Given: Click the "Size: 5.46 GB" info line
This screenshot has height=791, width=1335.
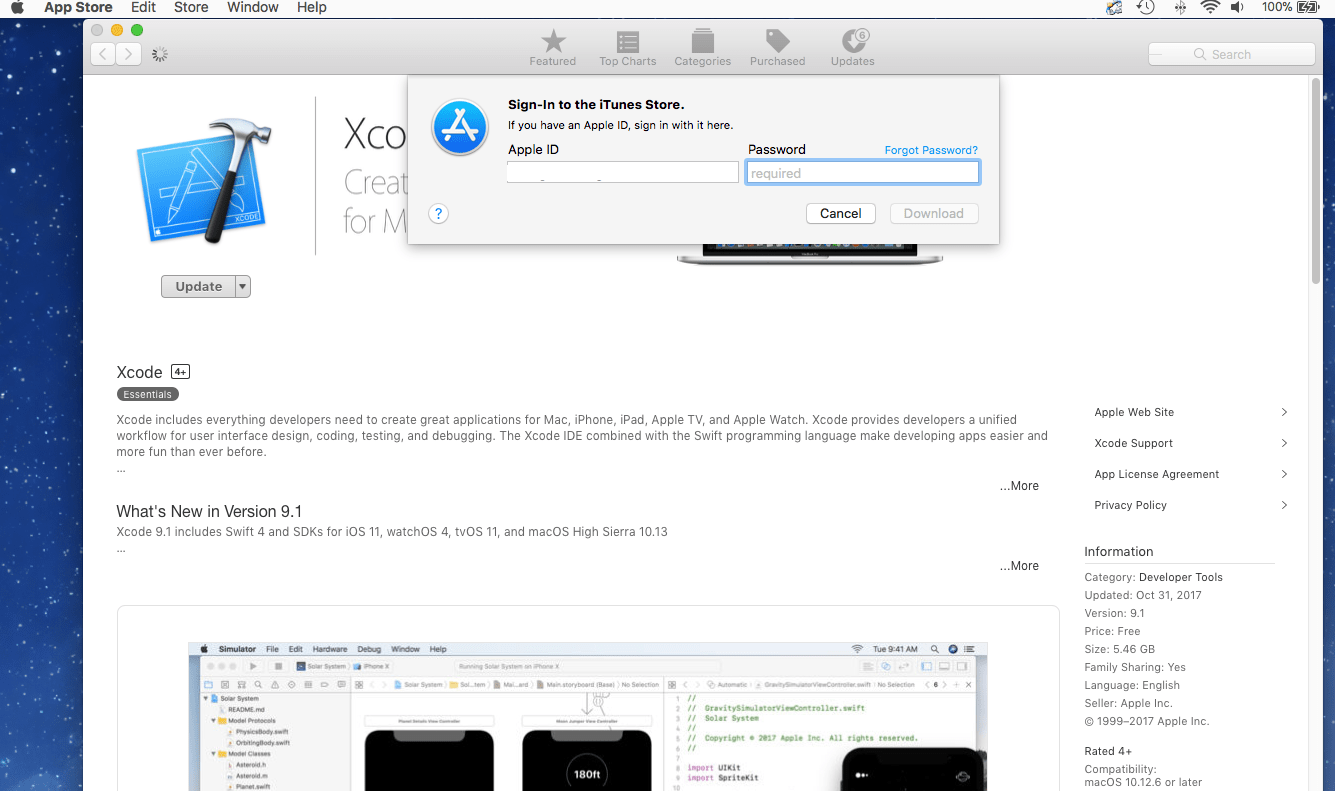Looking at the screenshot, I should coord(1119,649).
